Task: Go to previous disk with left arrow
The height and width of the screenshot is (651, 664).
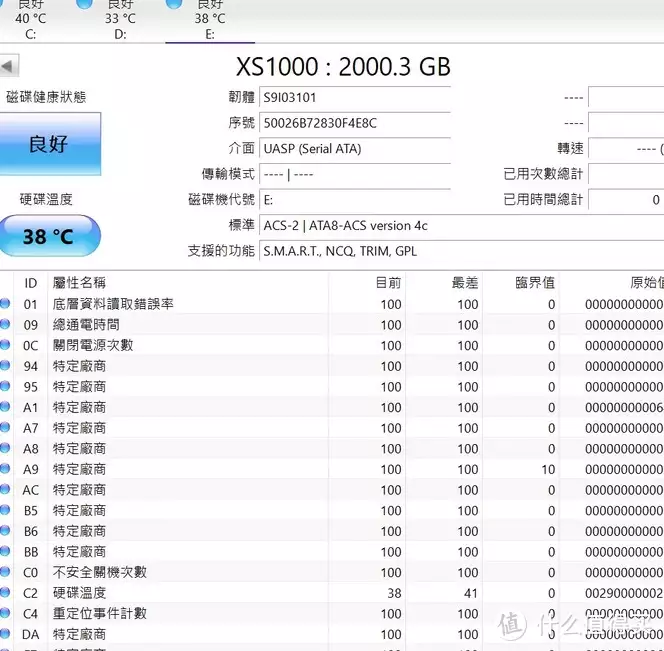Action: 8,66
